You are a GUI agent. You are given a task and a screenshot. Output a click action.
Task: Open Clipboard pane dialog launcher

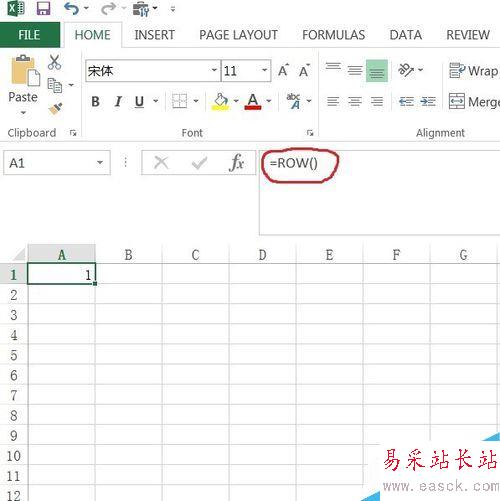tap(73, 133)
